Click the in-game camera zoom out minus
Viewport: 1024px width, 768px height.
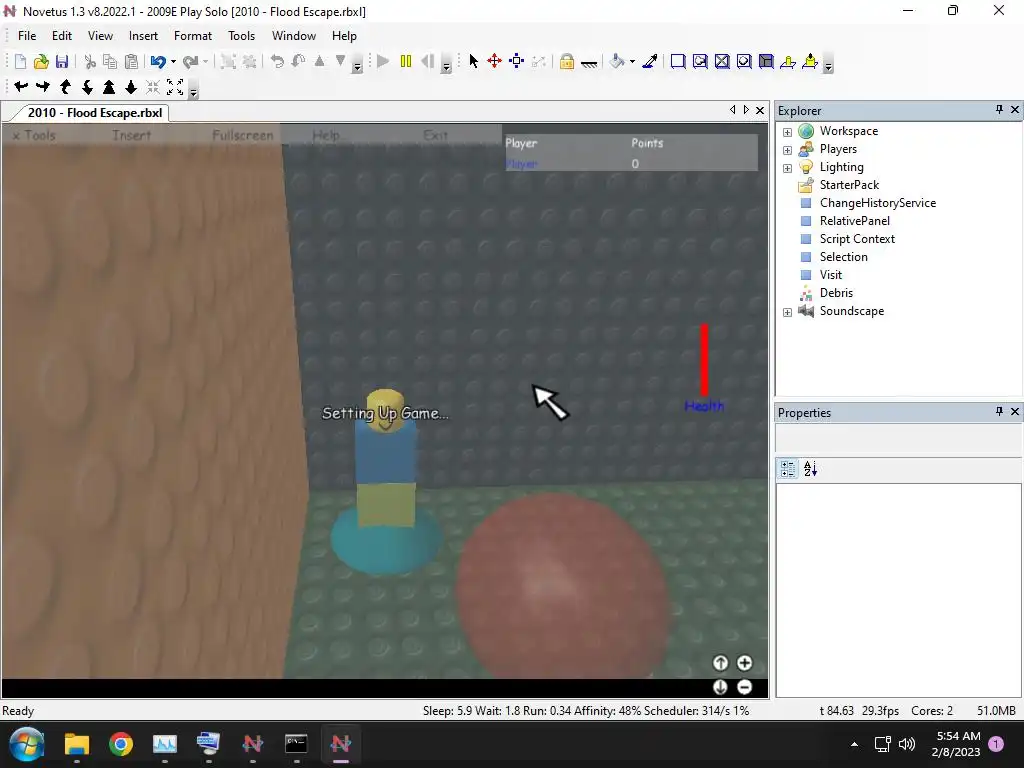pyautogui.click(x=744, y=687)
